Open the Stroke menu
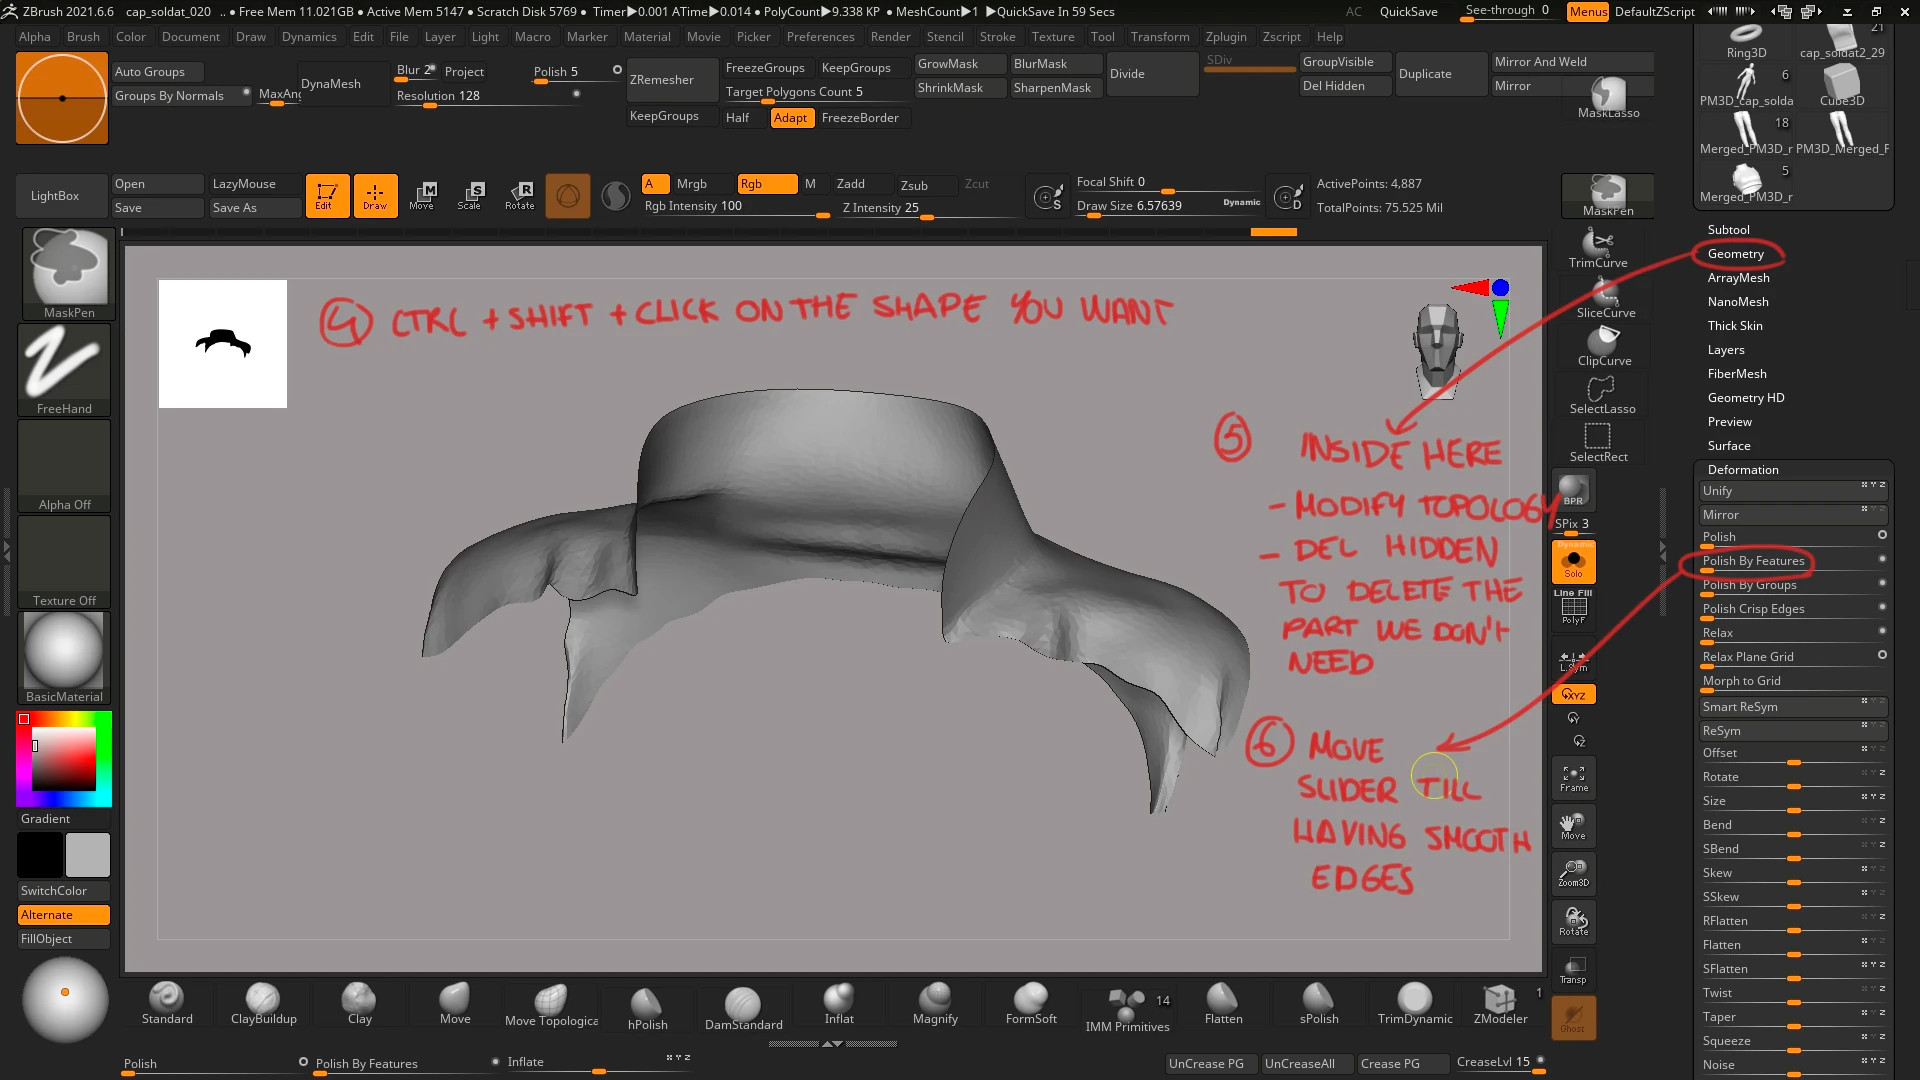 click(x=997, y=37)
